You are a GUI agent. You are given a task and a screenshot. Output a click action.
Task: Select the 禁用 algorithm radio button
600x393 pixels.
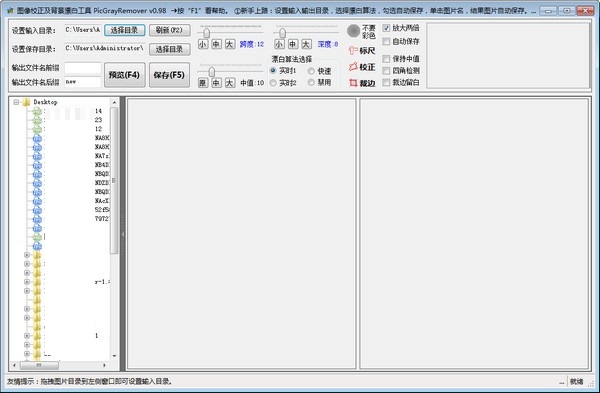(311, 83)
